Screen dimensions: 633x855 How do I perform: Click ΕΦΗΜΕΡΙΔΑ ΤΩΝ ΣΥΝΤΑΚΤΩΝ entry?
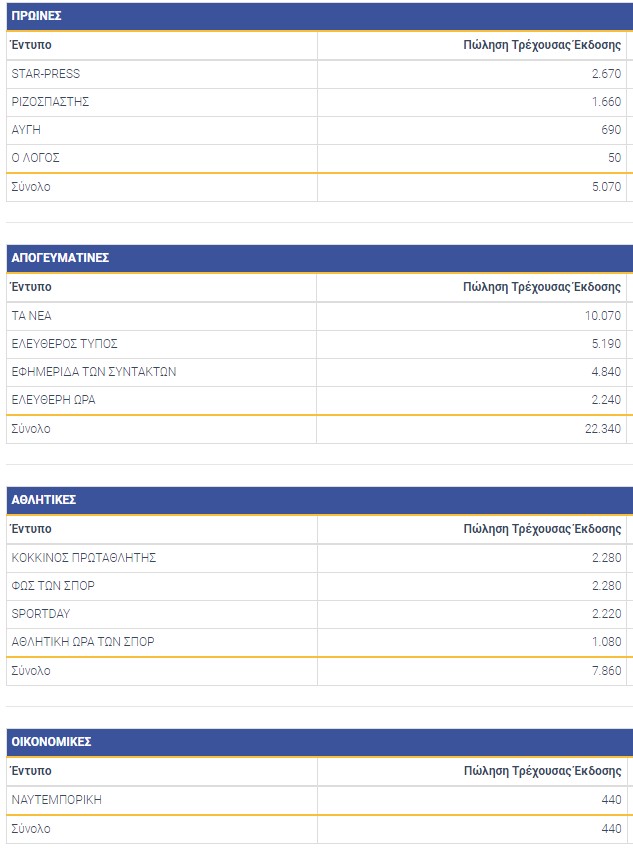click(x=94, y=372)
